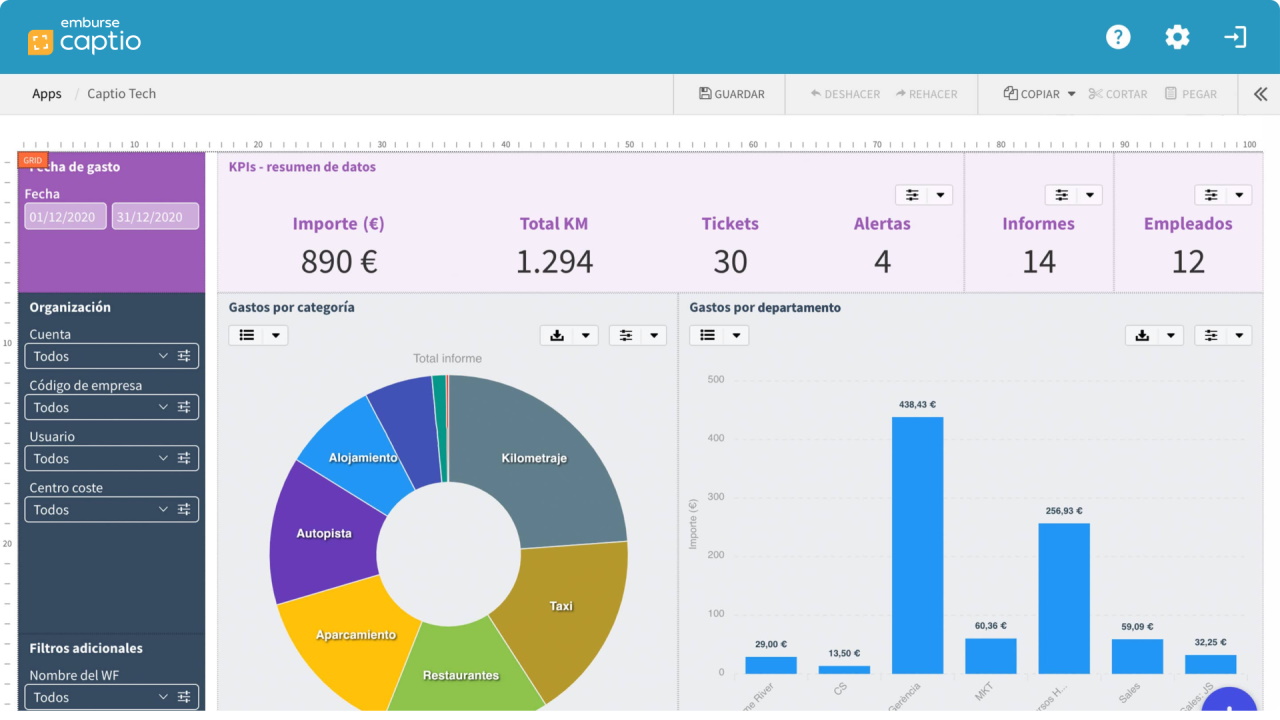Expand the COPIAR dropdown arrow
Image resolution: width=1280 pixels, height=720 pixels.
pos(1071,94)
